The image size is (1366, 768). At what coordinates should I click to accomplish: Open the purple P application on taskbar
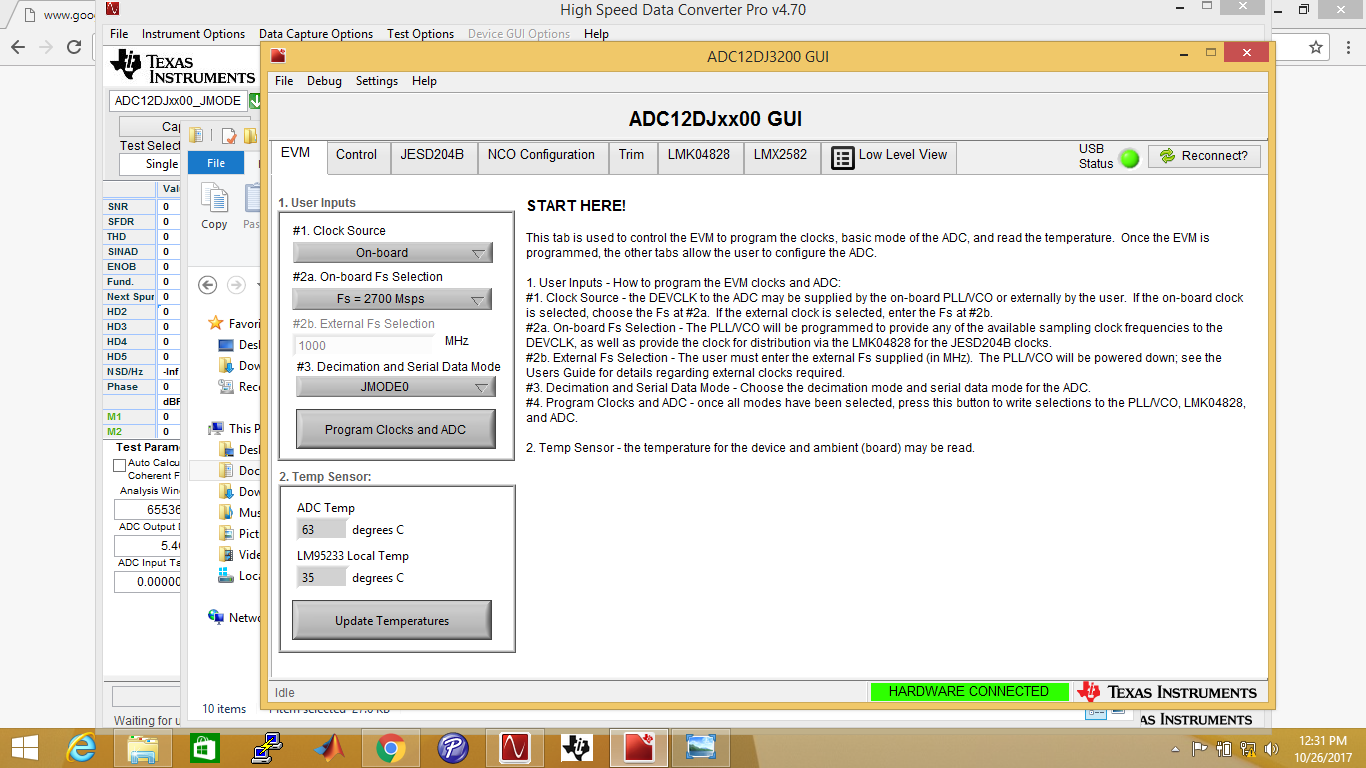pyautogui.click(x=452, y=748)
